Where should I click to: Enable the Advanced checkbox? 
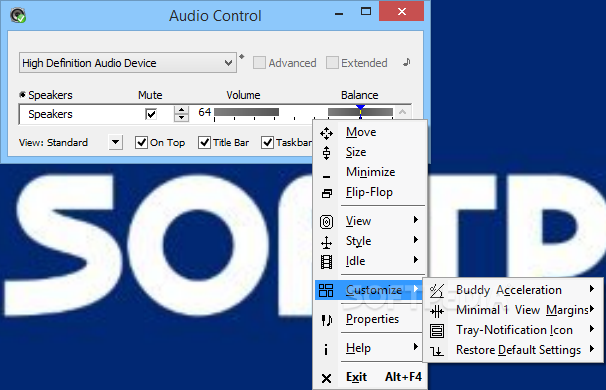pyautogui.click(x=259, y=63)
